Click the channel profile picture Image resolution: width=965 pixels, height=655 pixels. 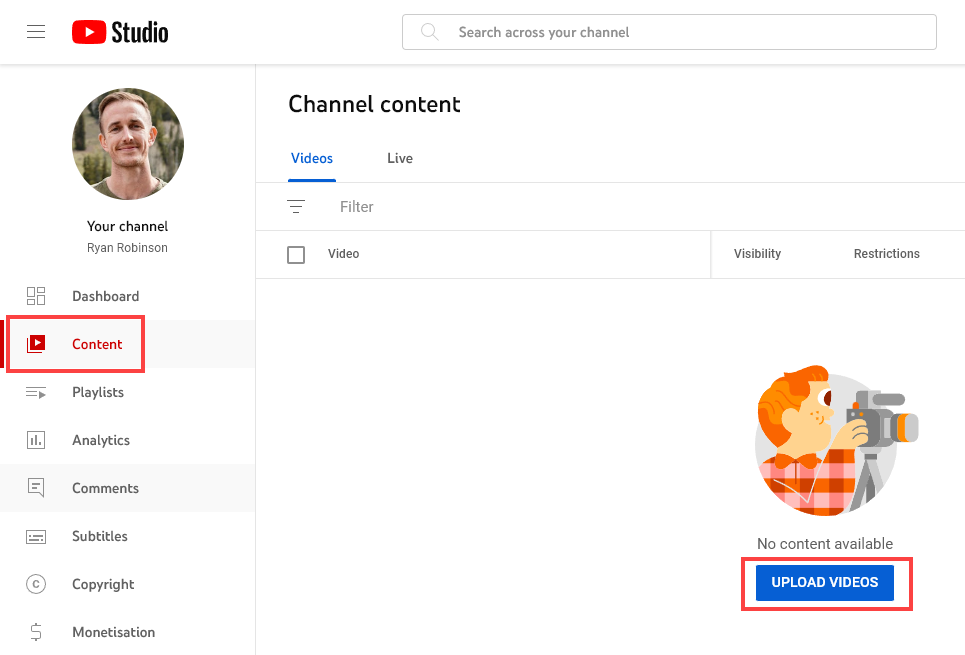(128, 144)
